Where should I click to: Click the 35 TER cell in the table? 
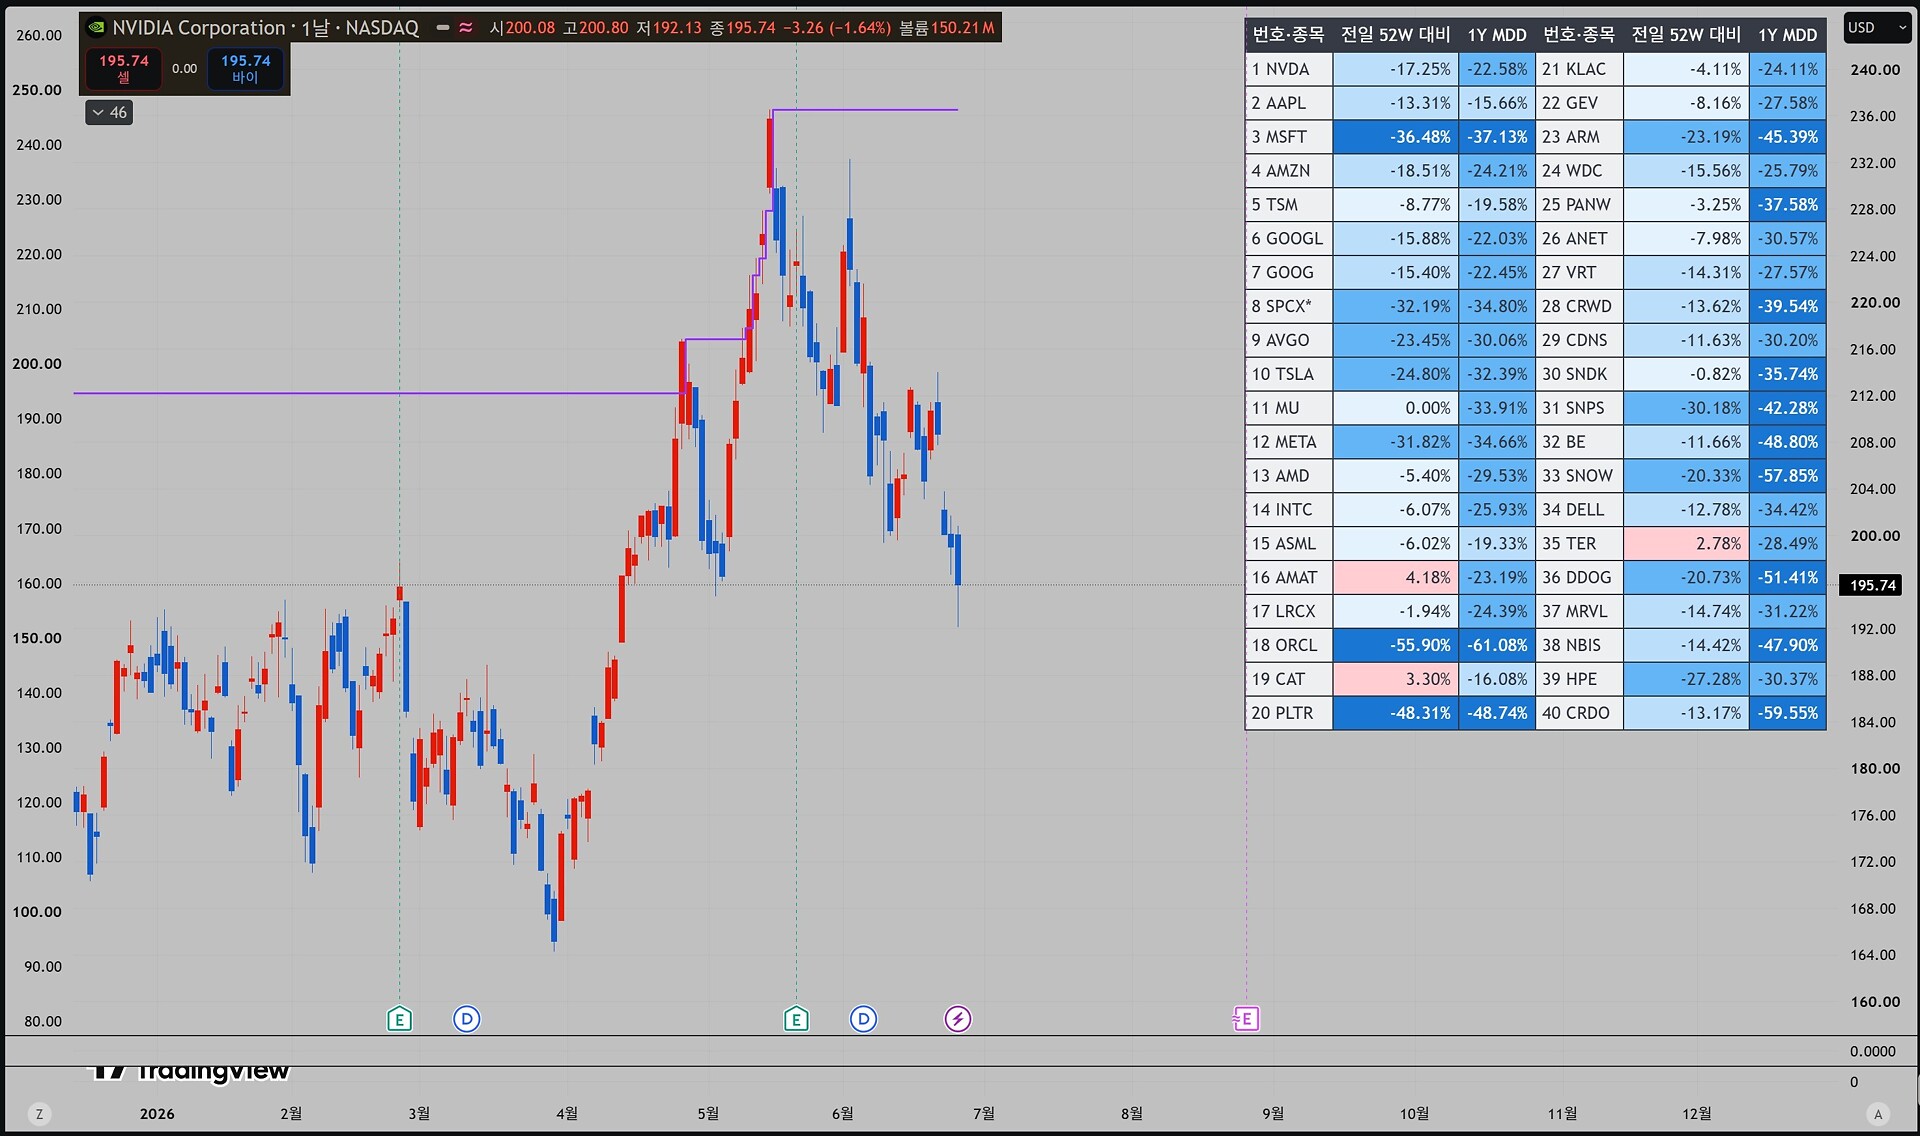pos(1579,544)
